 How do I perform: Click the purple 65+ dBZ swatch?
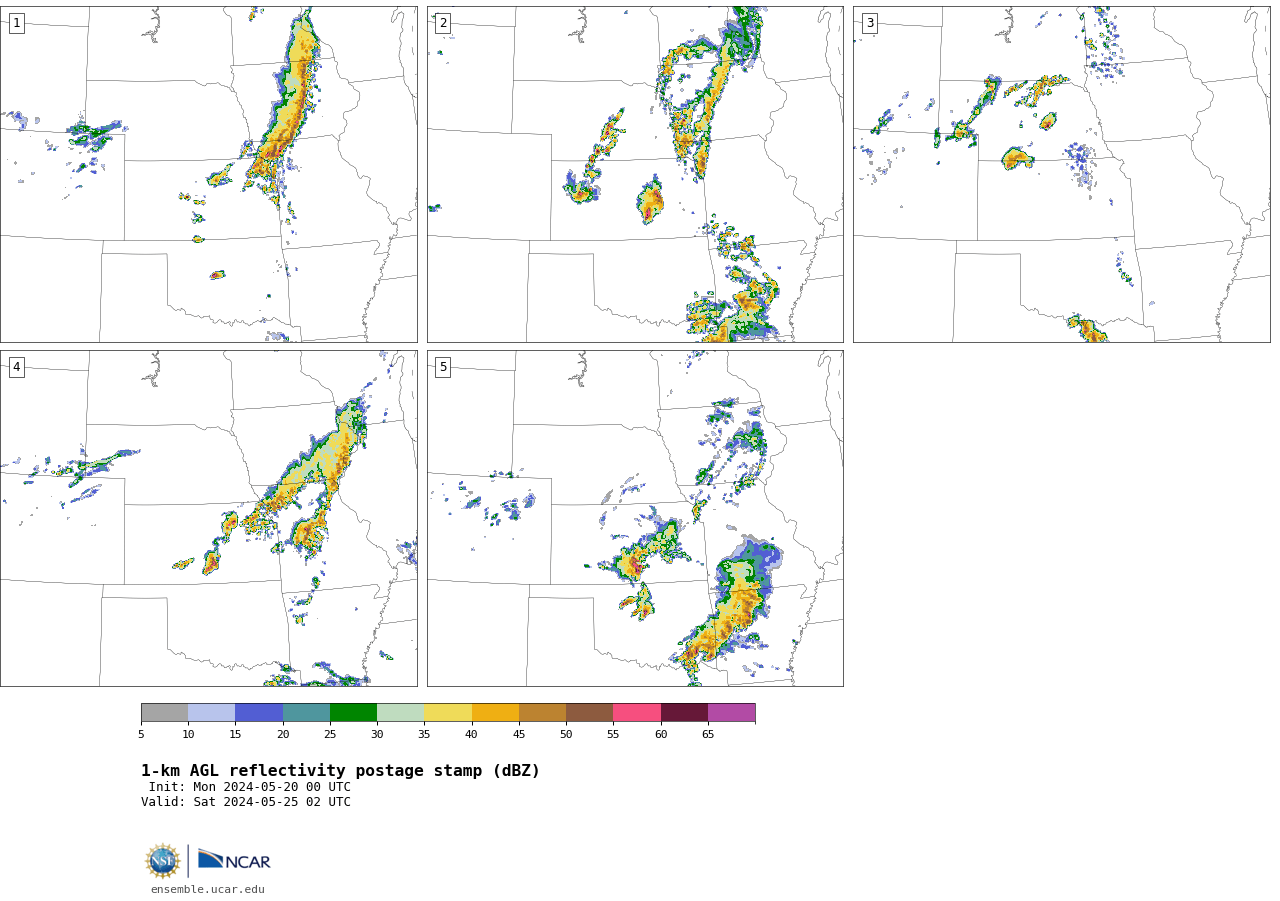(x=731, y=713)
